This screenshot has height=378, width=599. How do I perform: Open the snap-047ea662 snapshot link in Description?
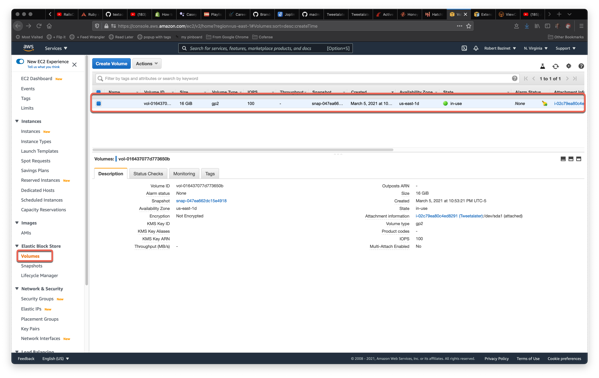click(x=201, y=201)
